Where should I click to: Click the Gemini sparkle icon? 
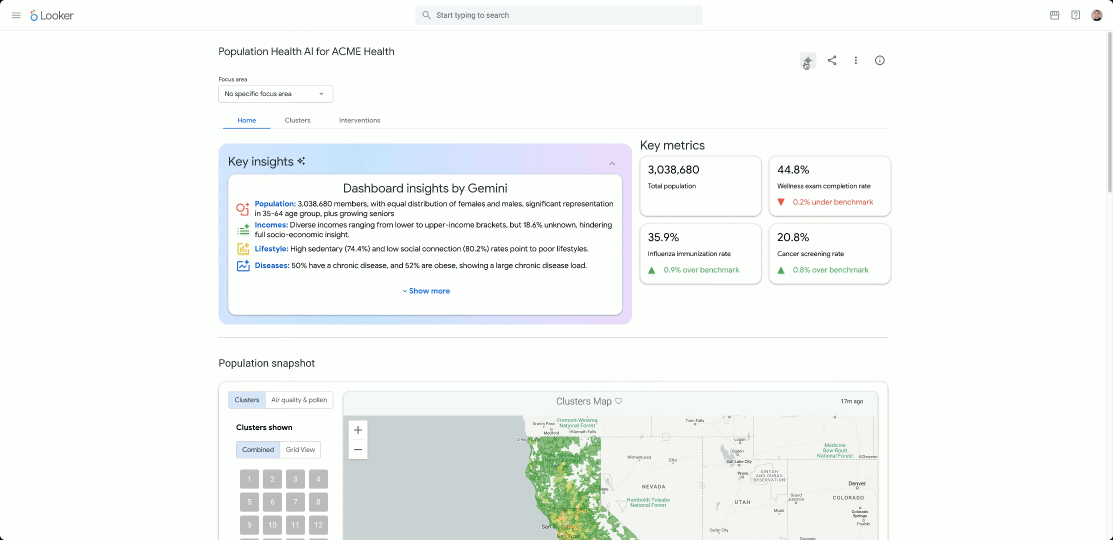pyautogui.click(x=807, y=61)
